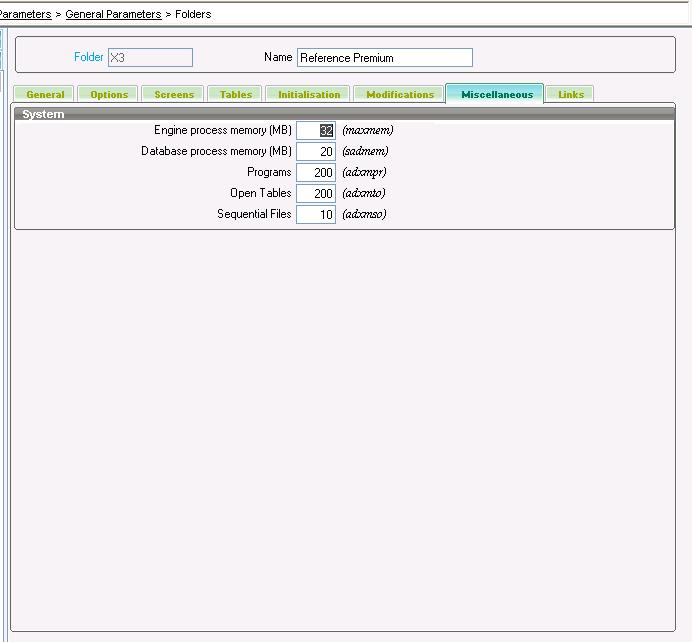Click the Name field with Reference Premium
The height and width of the screenshot is (642, 692).
(x=385, y=57)
